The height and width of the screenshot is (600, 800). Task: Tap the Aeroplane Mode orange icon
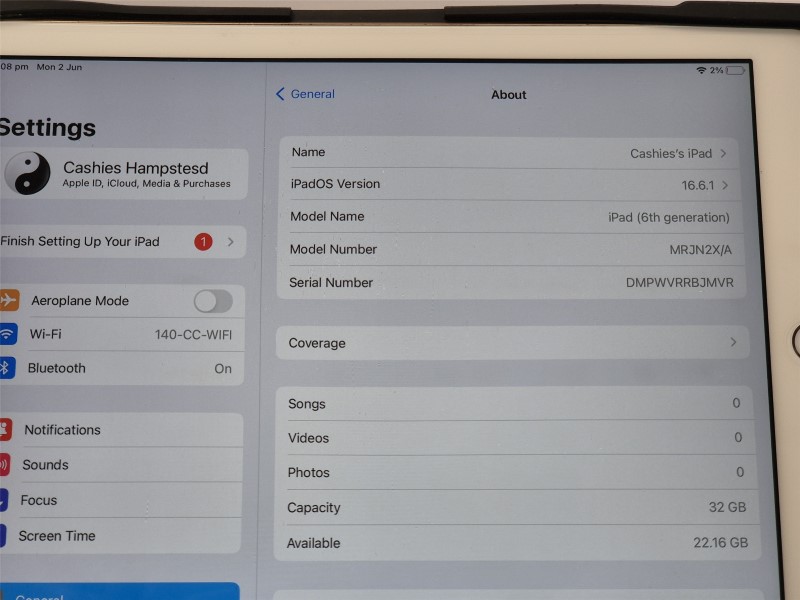pyautogui.click(x=8, y=300)
